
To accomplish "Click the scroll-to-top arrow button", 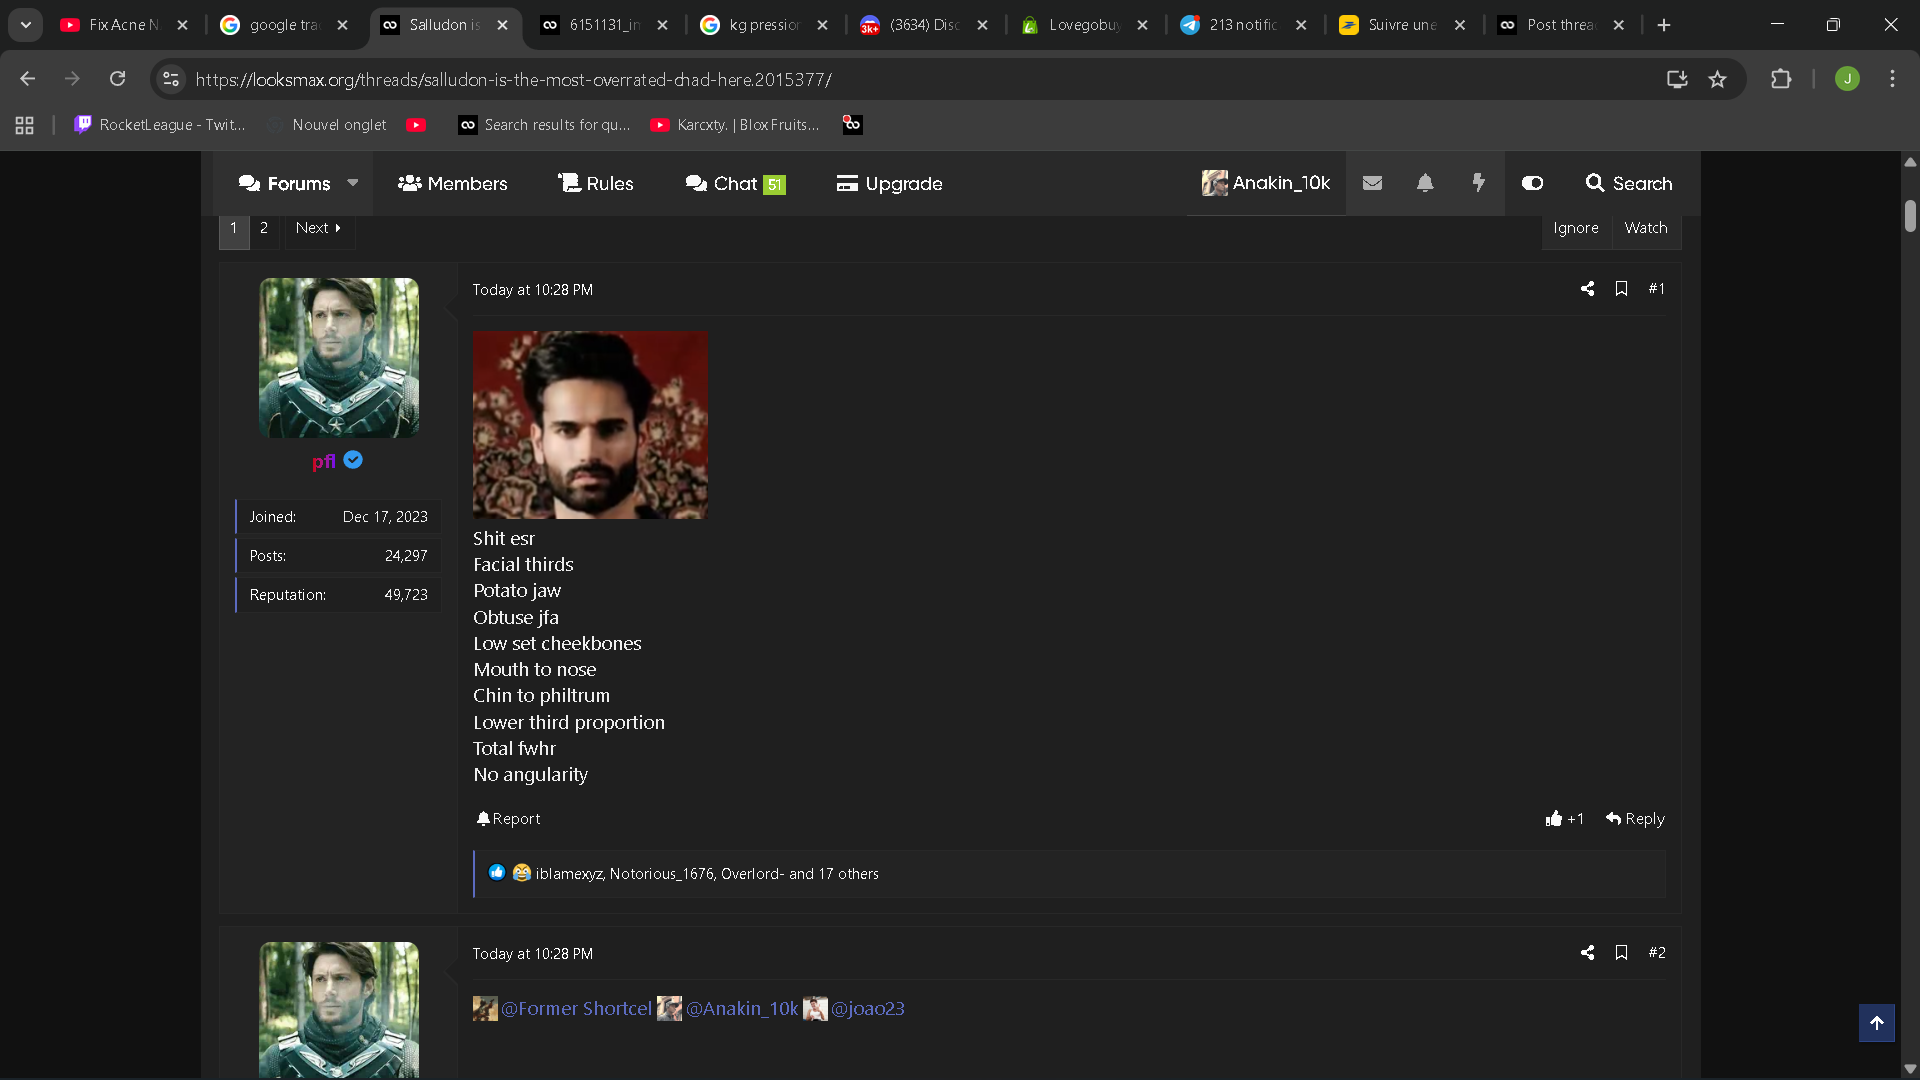I will 1876,1023.
